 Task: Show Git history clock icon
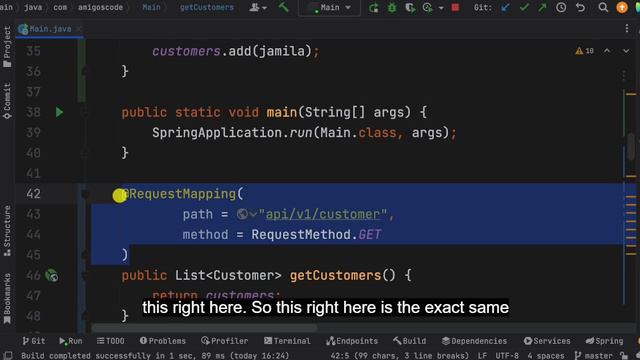coord(561,7)
